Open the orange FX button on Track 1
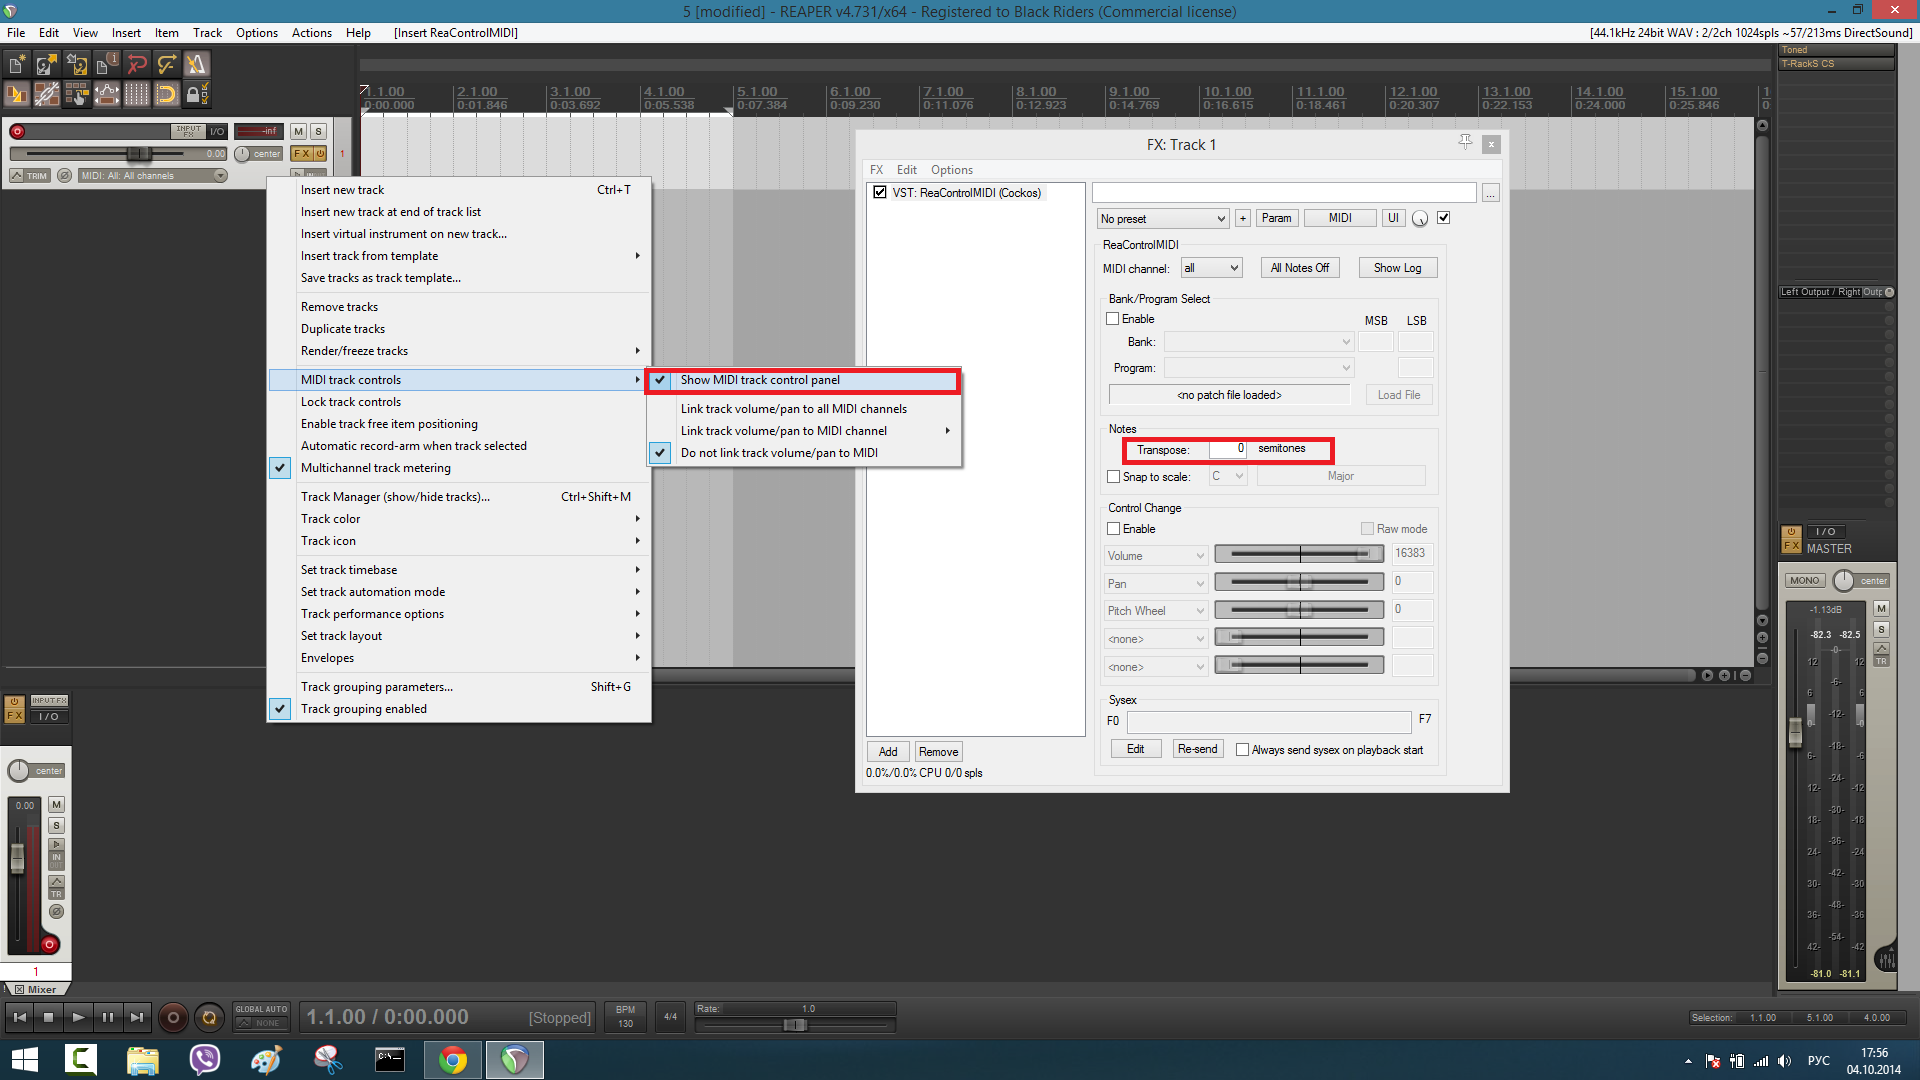 click(x=302, y=154)
